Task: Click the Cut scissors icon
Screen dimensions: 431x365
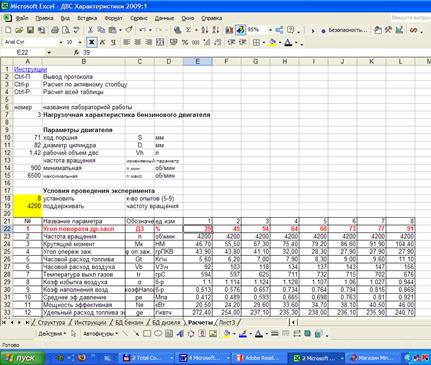Action: click(x=90, y=30)
